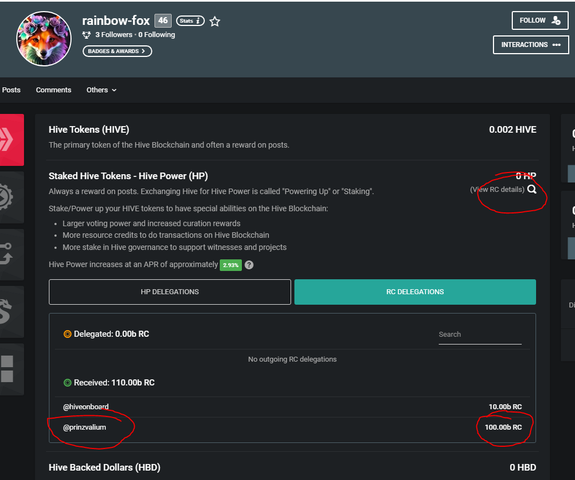Viewport: 575px width, 480px height.
Task: Open the Stats info badge
Action: [x=190, y=21]
